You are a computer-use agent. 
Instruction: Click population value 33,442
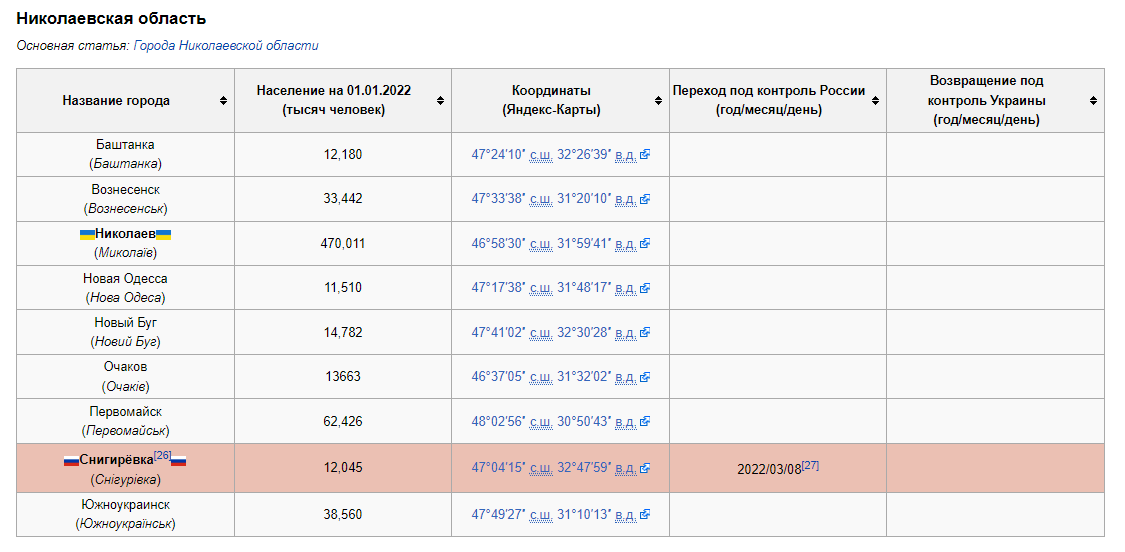coord(343,199)
